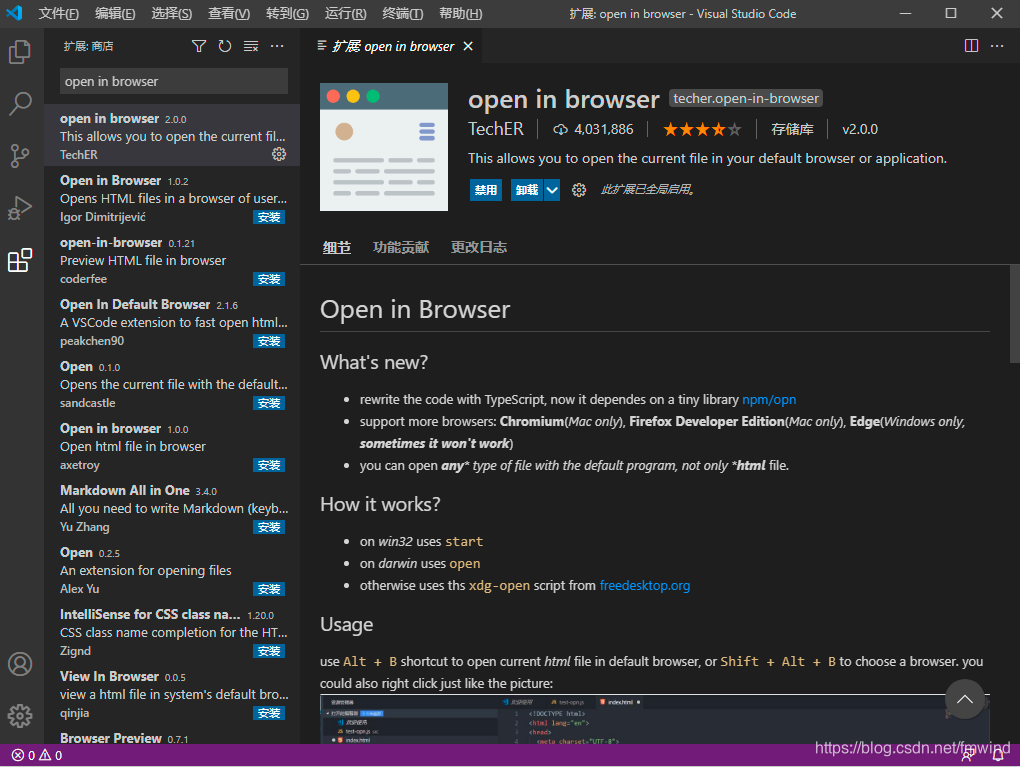Click gear on open in browser list item

279,154
